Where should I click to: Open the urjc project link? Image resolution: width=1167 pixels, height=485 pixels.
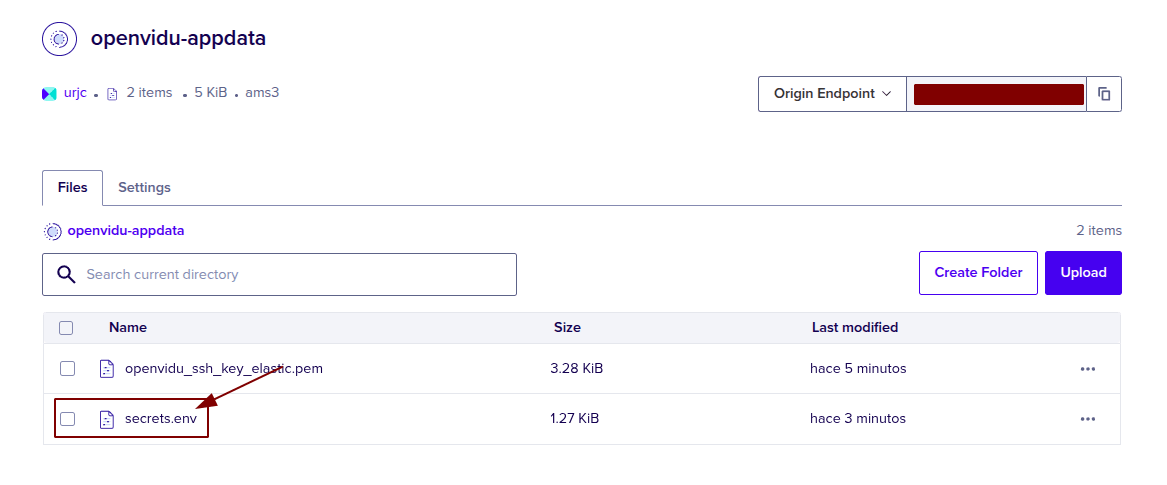(76, 93)
